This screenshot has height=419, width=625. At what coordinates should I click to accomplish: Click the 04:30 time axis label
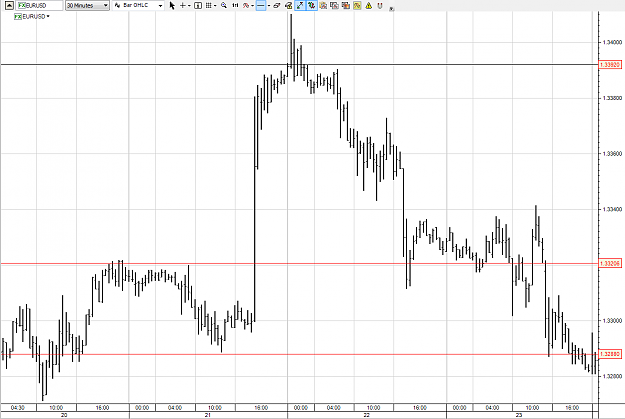click(18, 407)
